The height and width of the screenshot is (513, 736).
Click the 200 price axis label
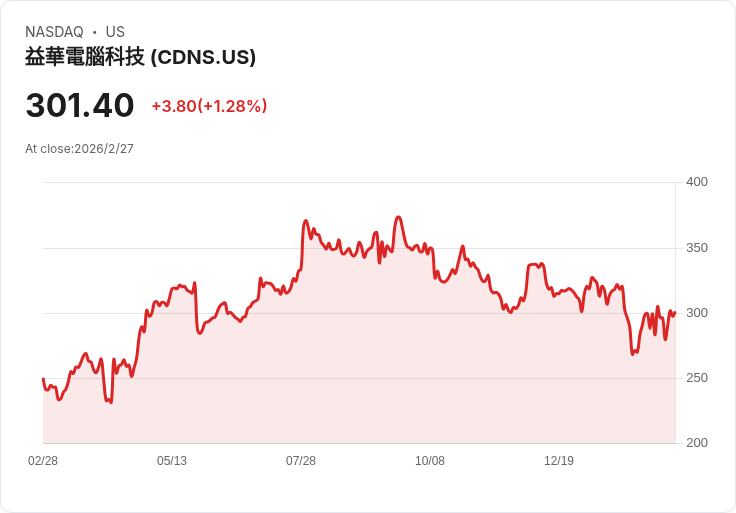tap(697, 443)
